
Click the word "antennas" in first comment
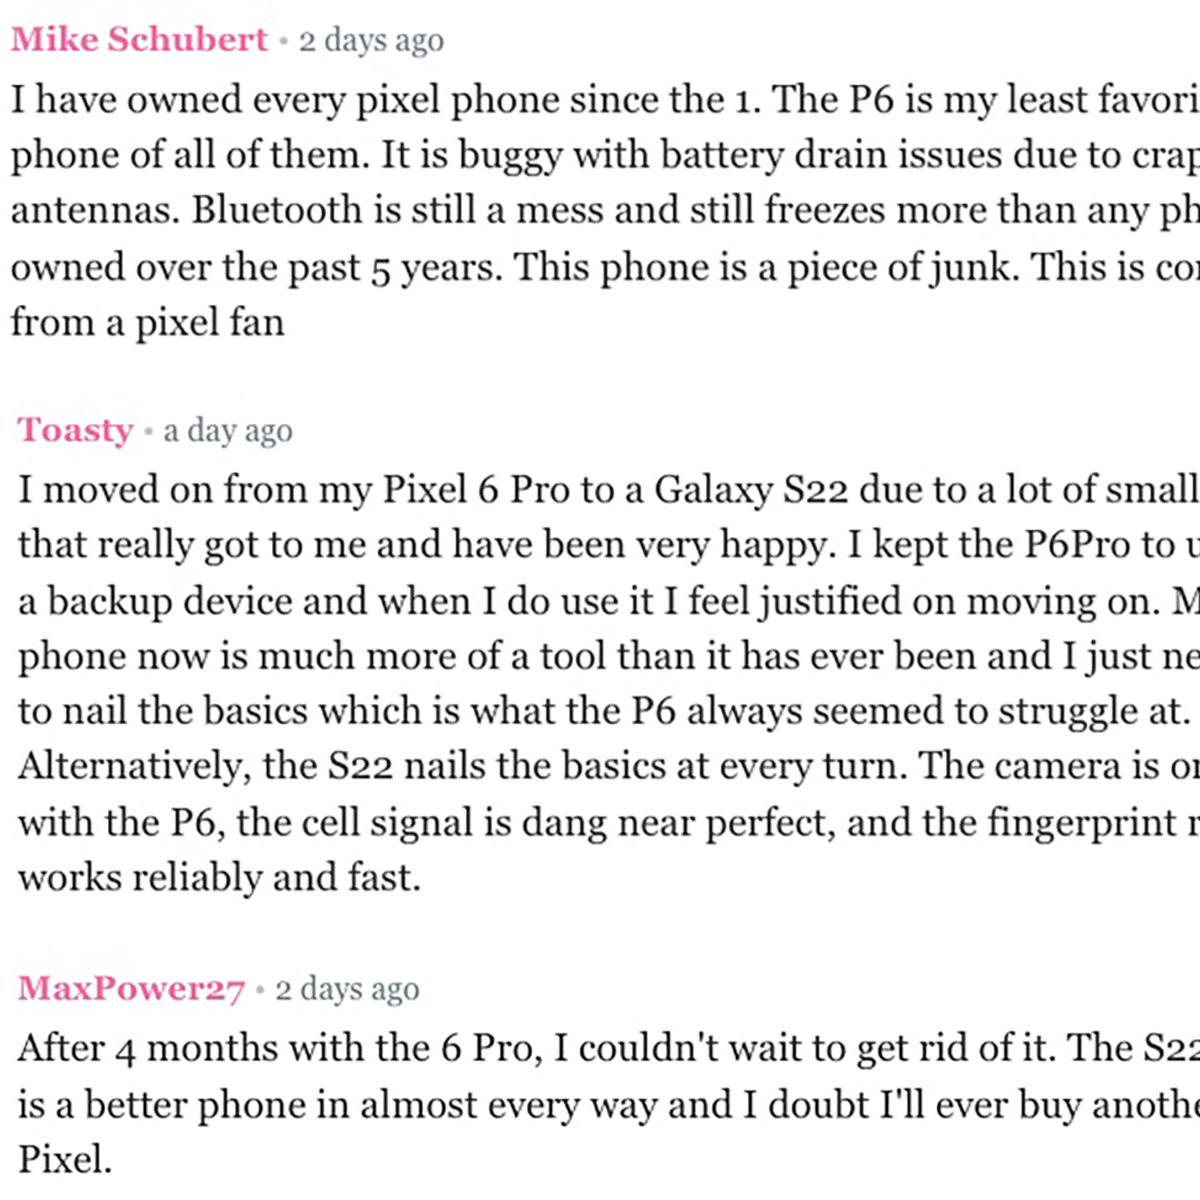pyautogui.click(x=96, y=210)
